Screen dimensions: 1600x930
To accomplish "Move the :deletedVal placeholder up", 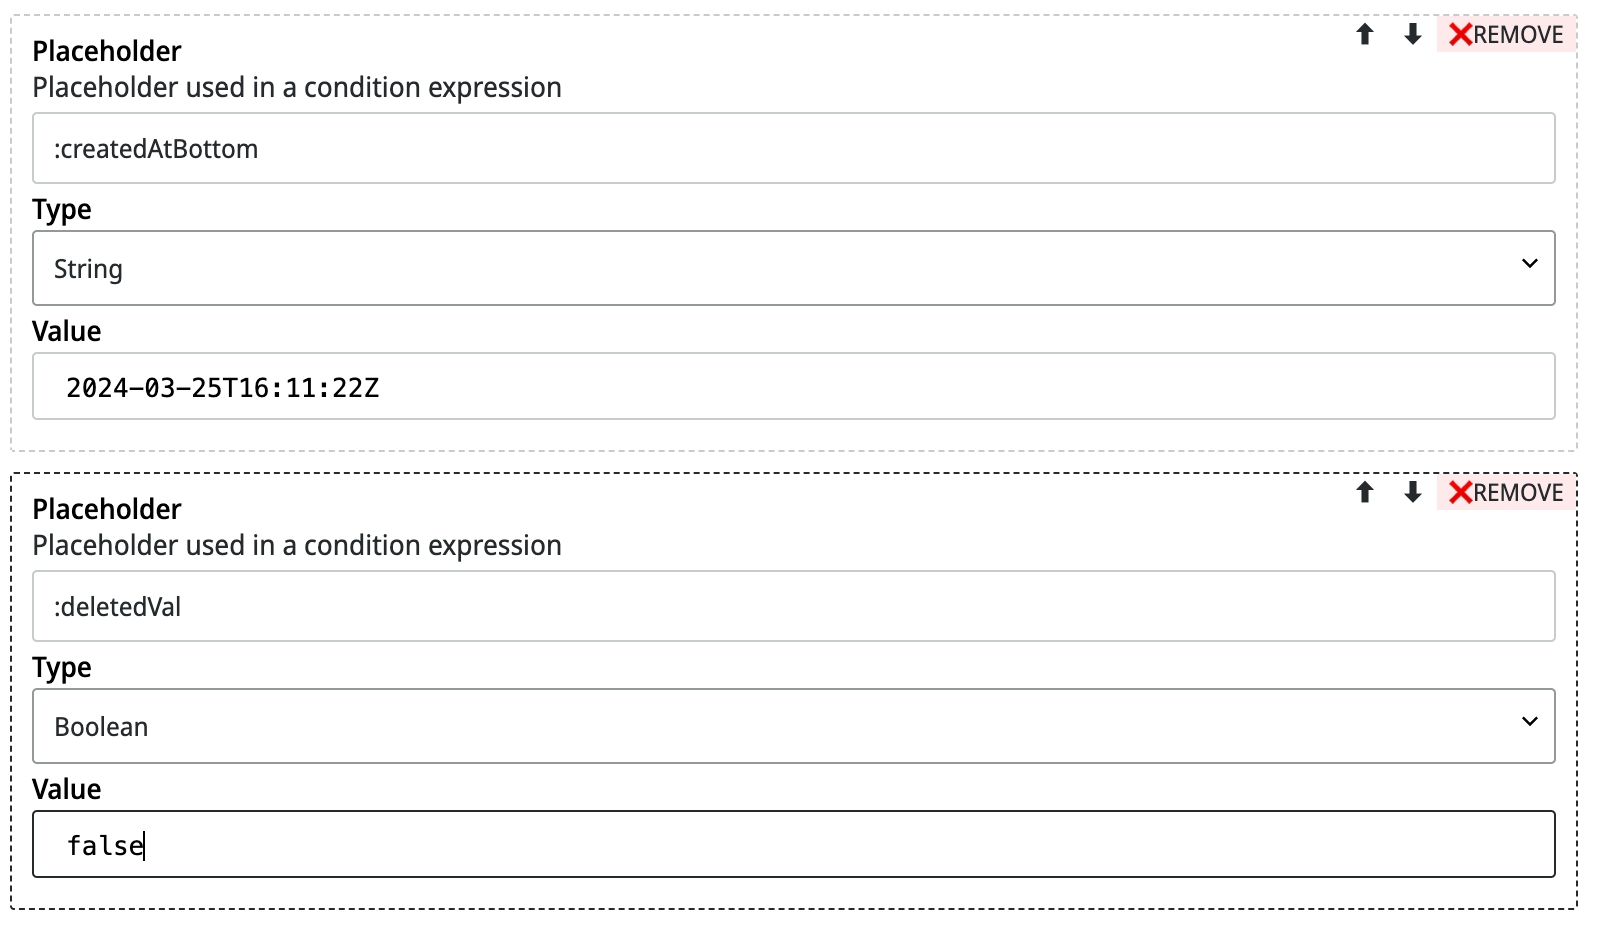I will [x=1365, y=492].
